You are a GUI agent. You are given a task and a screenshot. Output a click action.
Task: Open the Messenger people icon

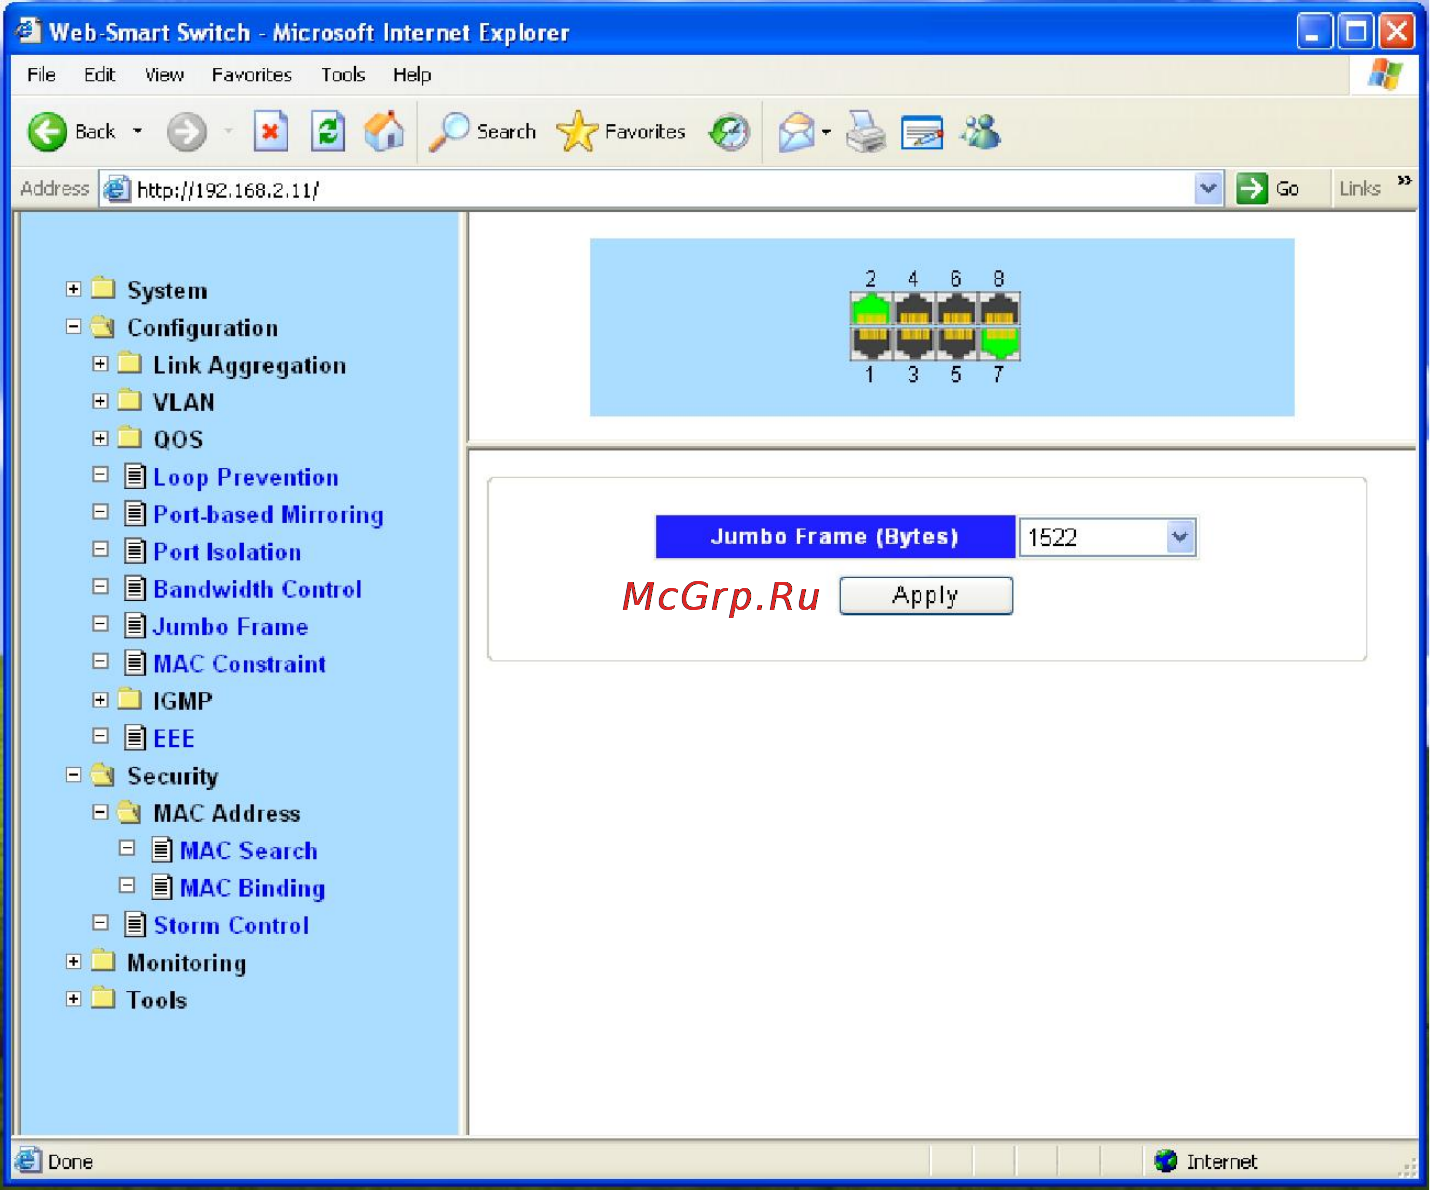(x=981, y=132)
